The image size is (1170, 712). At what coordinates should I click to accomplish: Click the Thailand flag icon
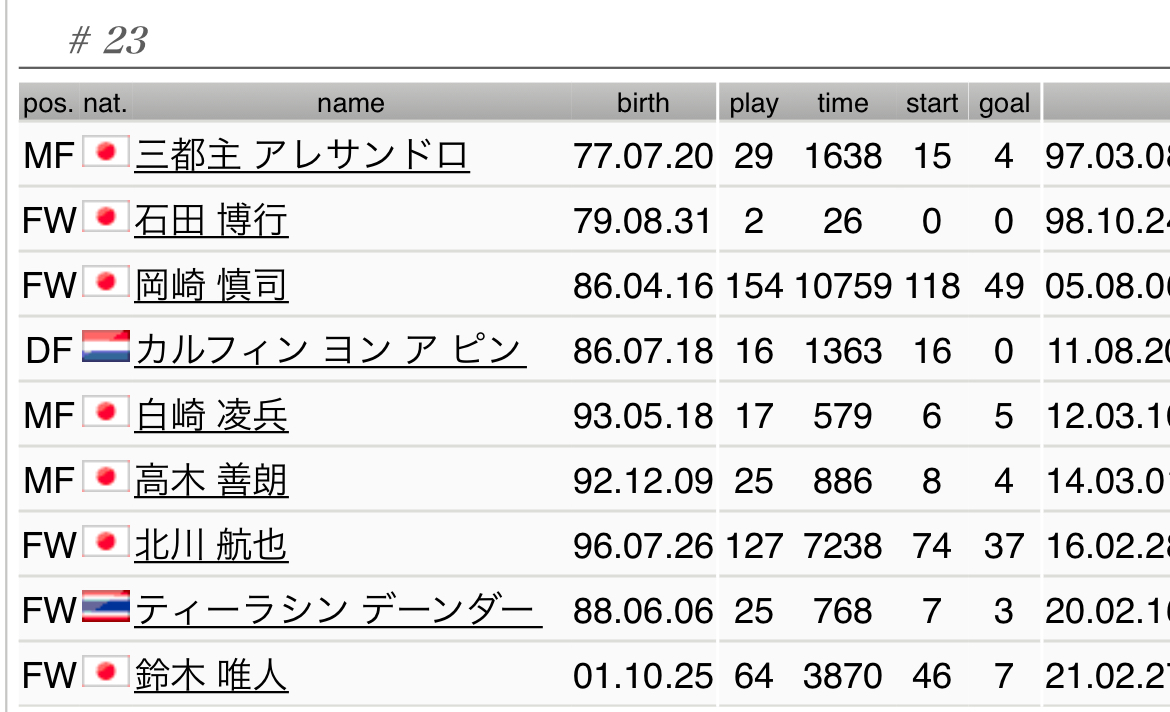click(105, 606)
